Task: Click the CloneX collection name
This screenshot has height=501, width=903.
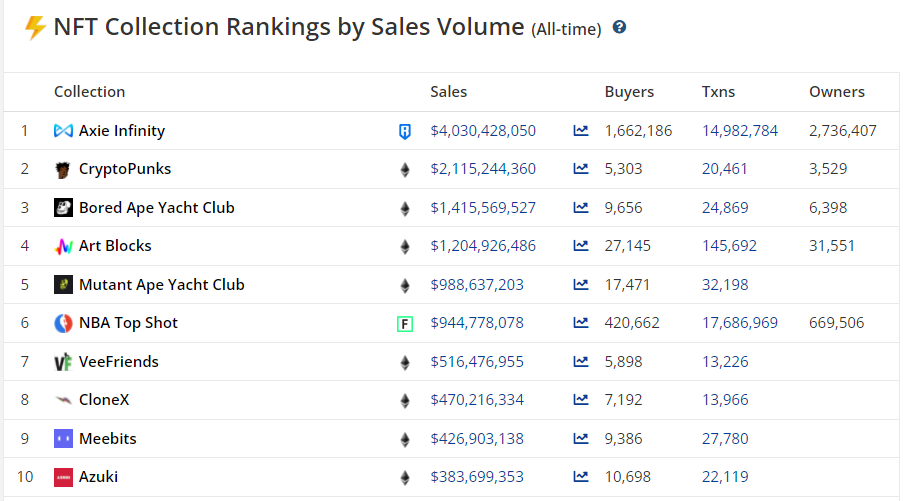Action: [104, 400]
